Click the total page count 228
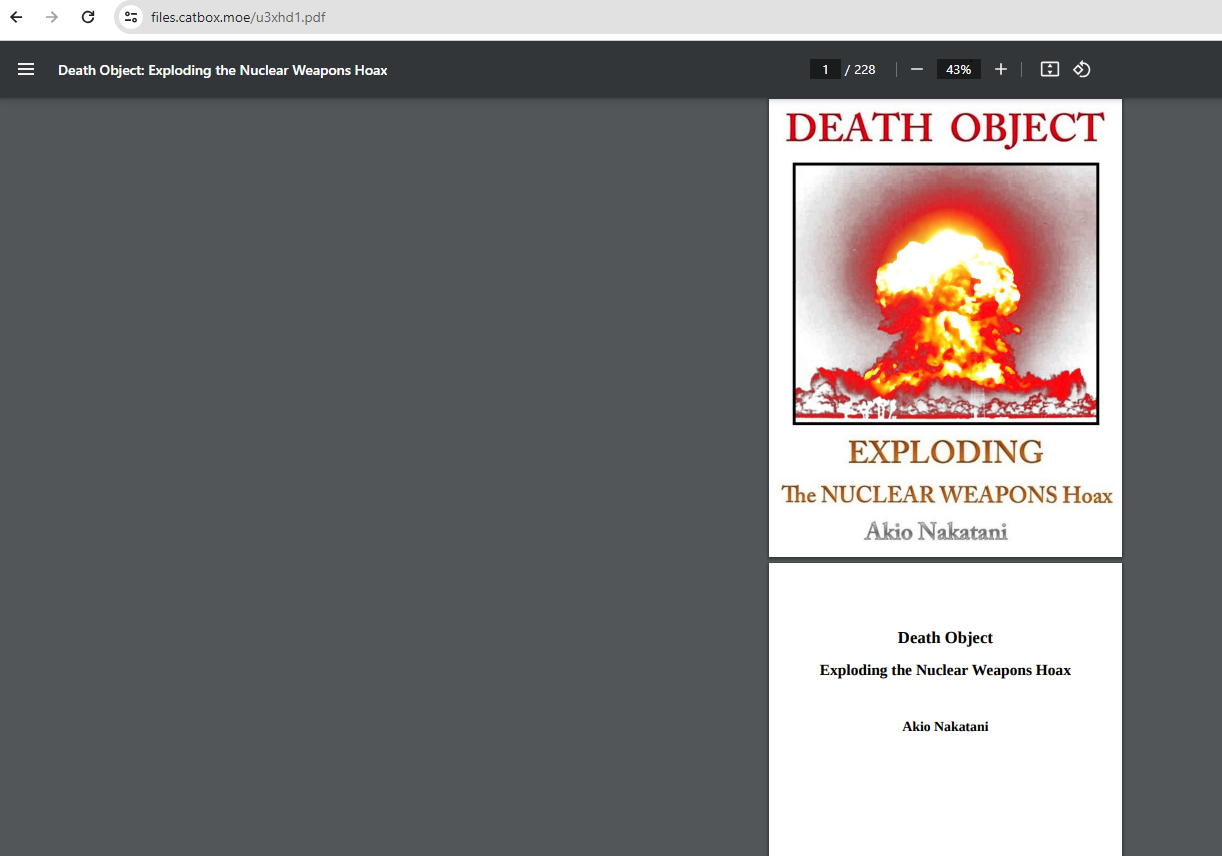This screenshot has height=856, width=1222. click(x=864, y=69)
